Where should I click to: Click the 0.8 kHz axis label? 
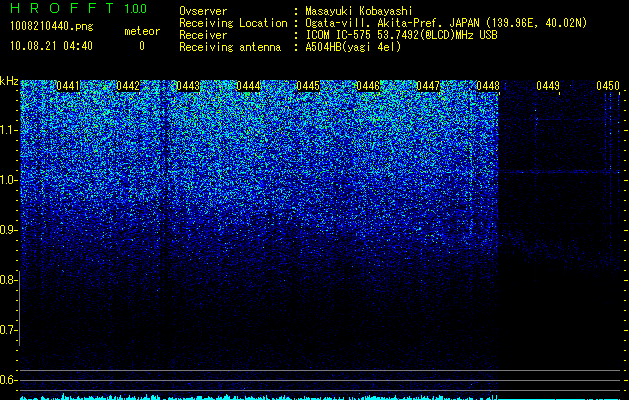pos(8,280)
